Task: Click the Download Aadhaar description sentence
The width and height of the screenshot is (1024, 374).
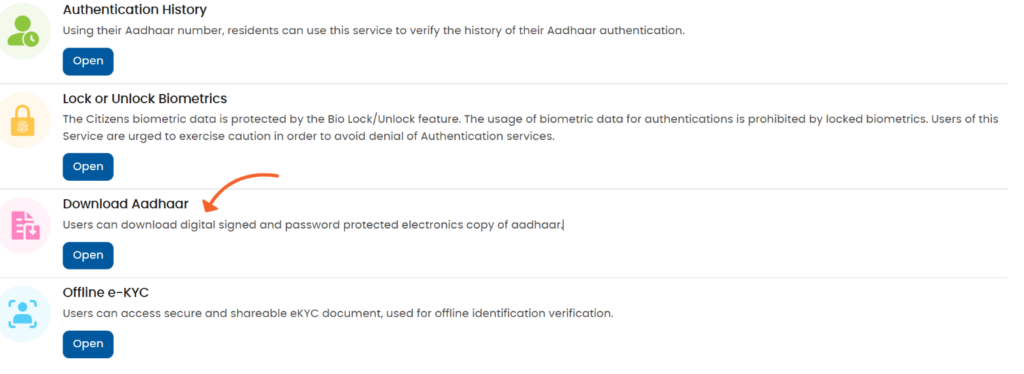Action: [x=313, y=225]
